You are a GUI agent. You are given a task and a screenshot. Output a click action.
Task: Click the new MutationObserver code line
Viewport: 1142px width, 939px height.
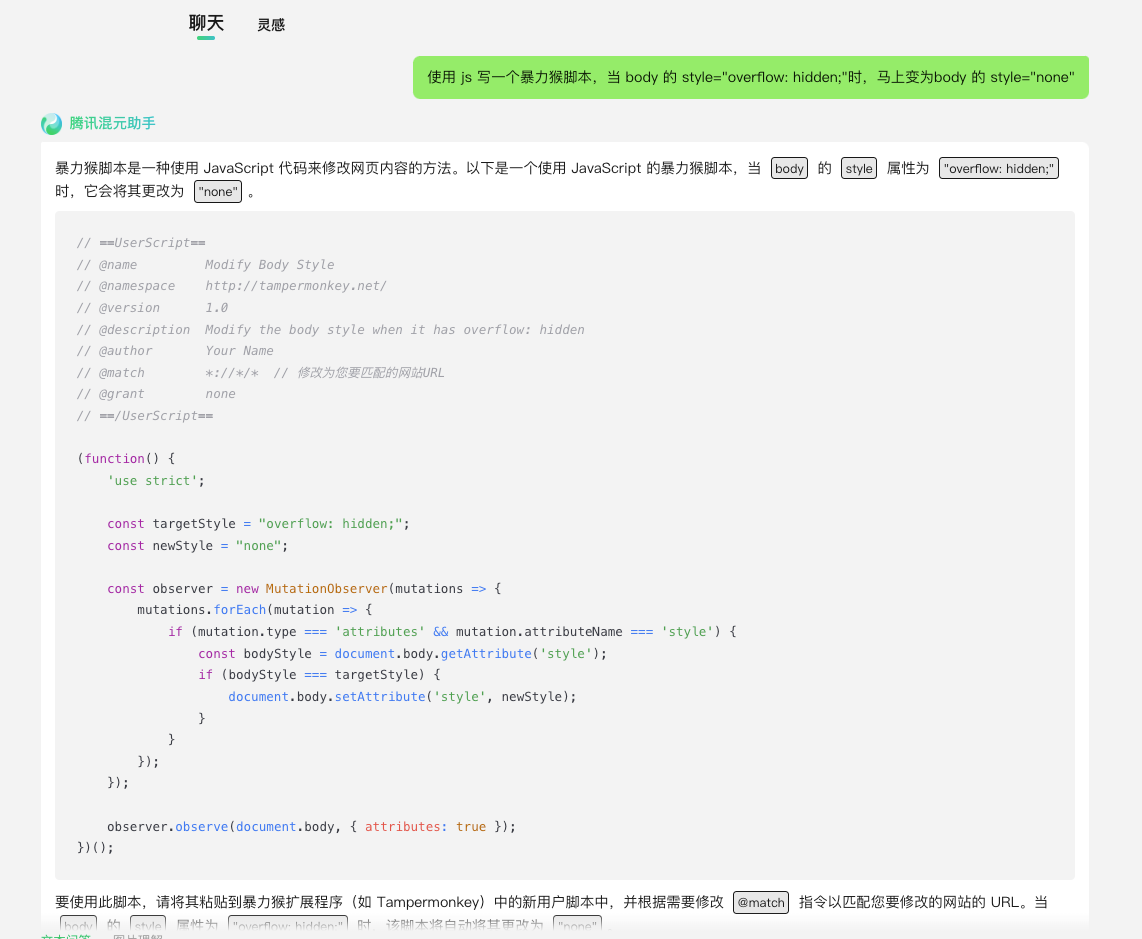click(x=304, y=589)
